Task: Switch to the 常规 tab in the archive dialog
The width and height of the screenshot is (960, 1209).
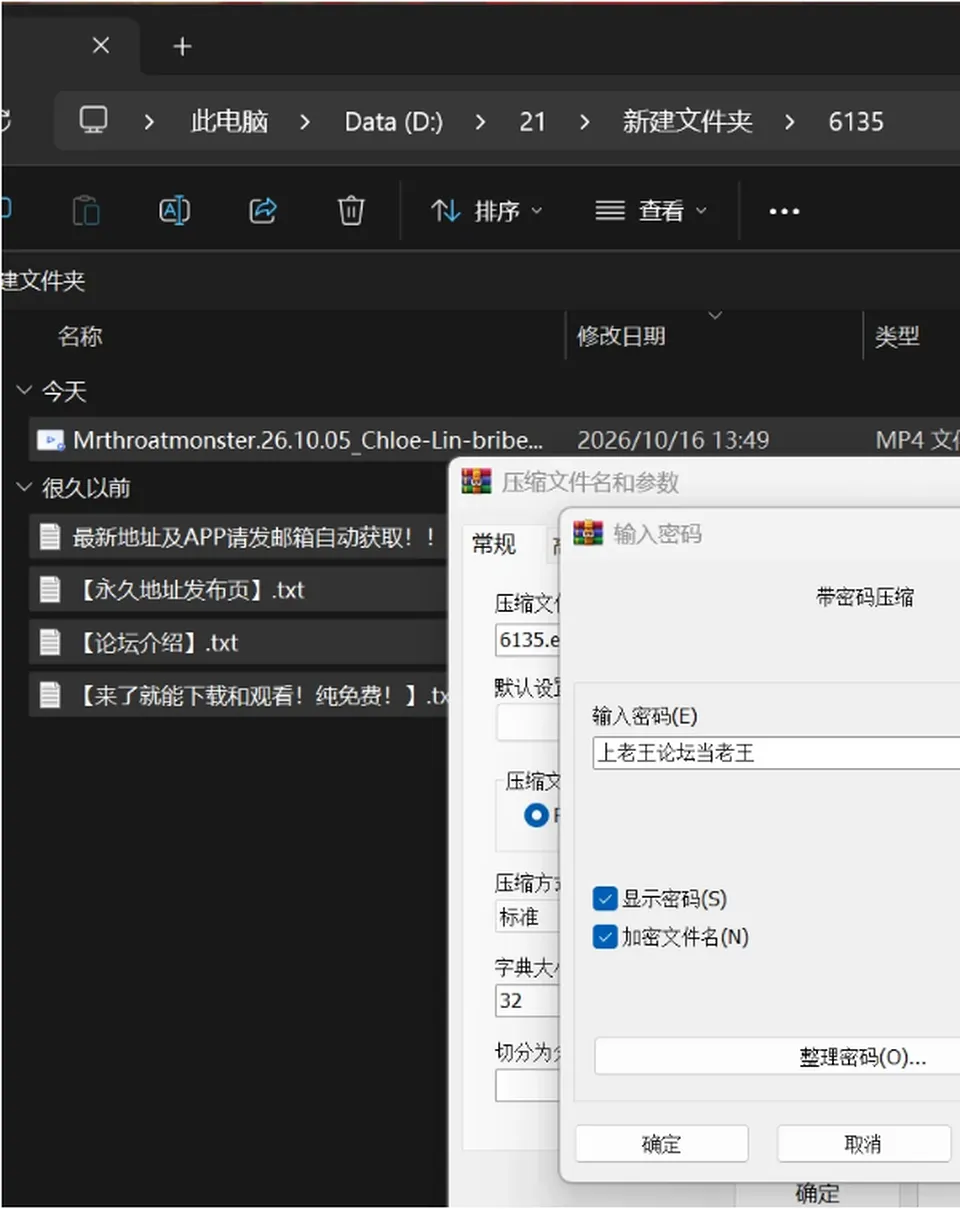Action: (494, 544)
